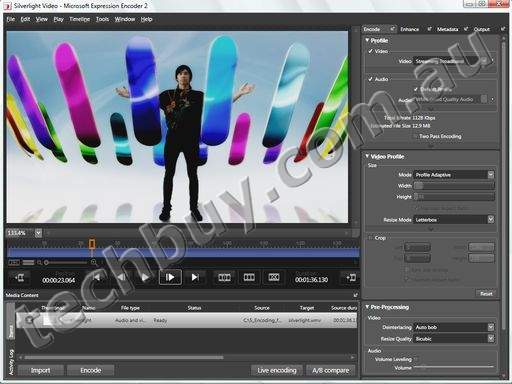
Task: Click the first filmstrip clip-edit icon
Action: (x=224, y=277)
